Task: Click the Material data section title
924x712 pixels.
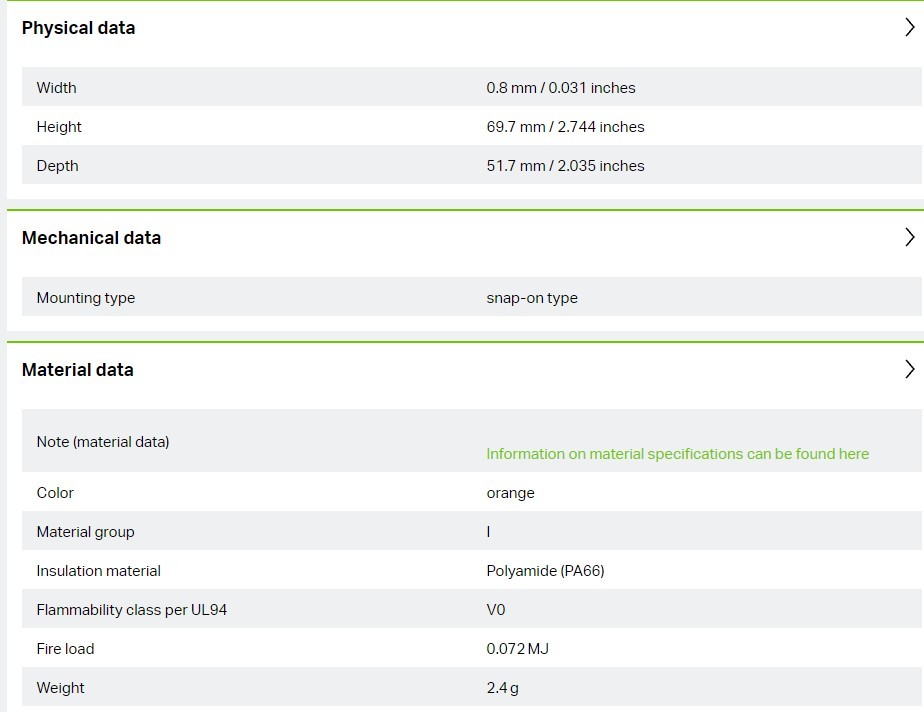Action: 77,370
